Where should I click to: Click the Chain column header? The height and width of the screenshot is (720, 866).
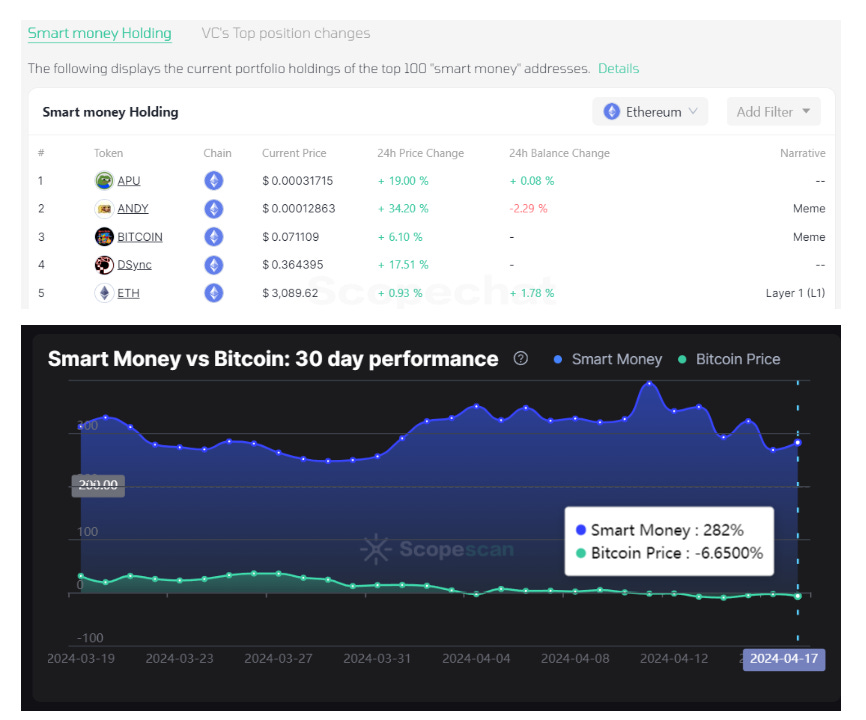tap(217, 153)
